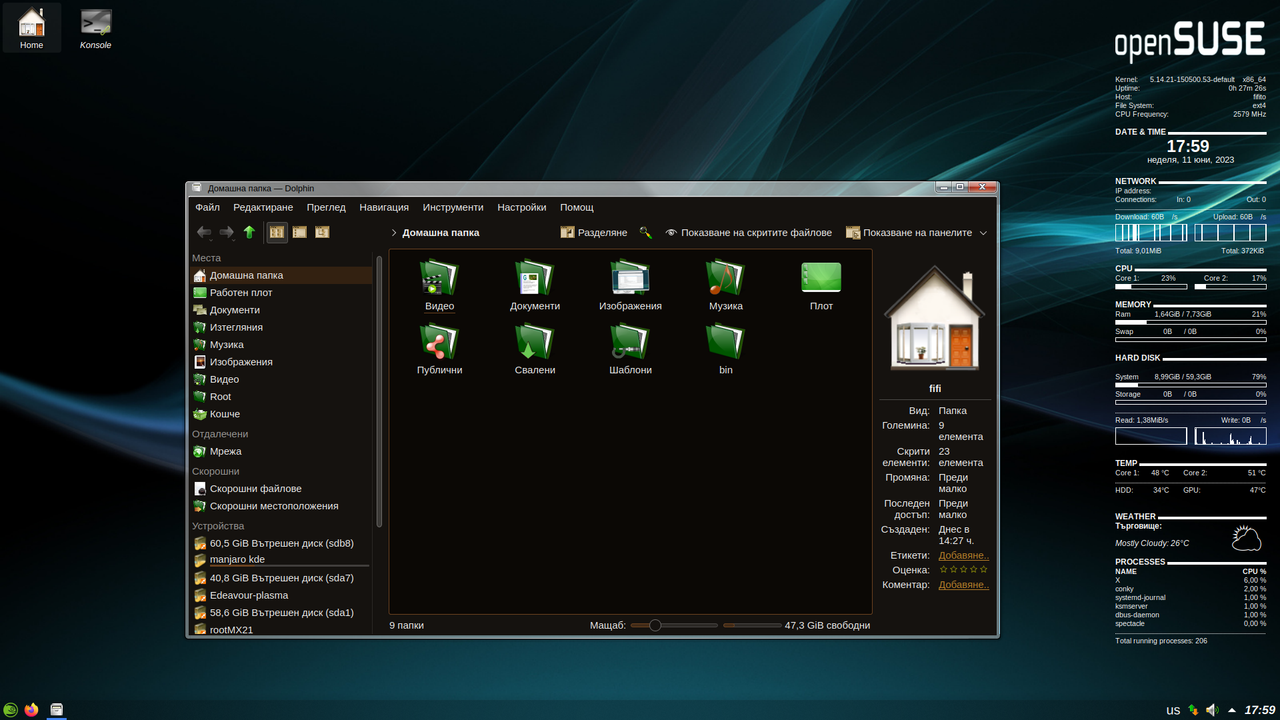
Task: Open the Музика folder in file view
Action: [x=726, y=286]
